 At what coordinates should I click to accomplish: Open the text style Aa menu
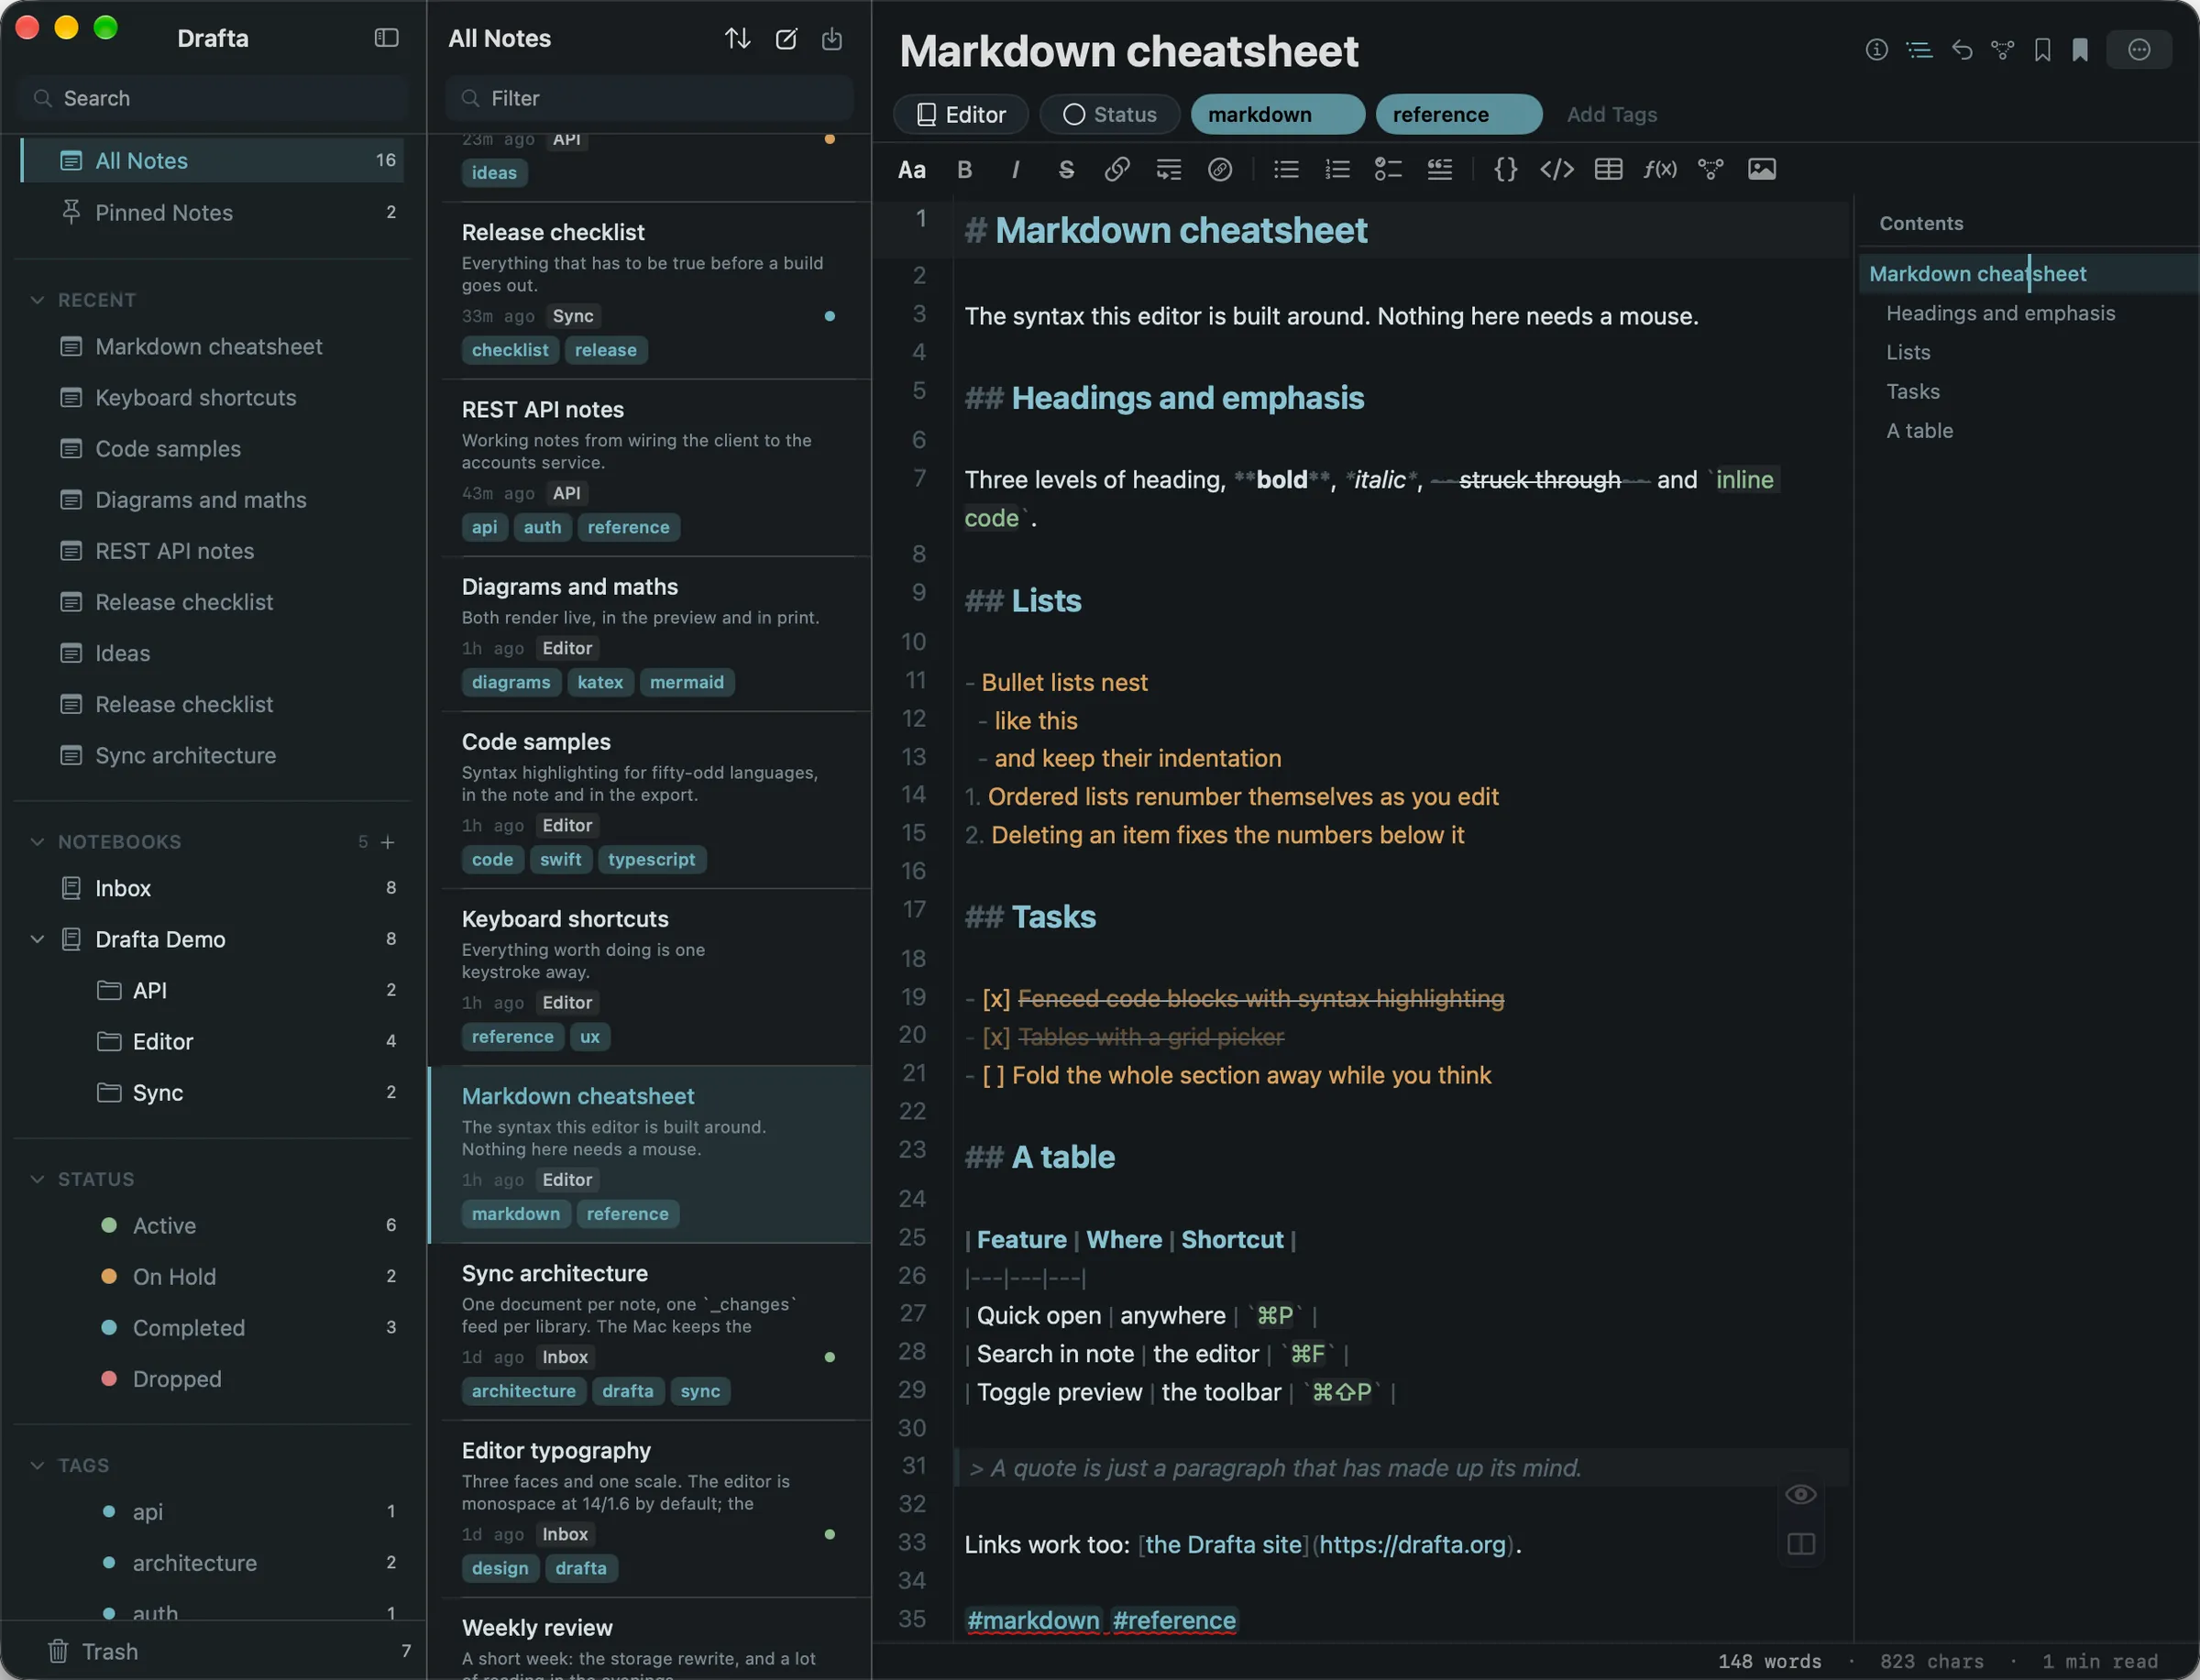coord(911,169)
